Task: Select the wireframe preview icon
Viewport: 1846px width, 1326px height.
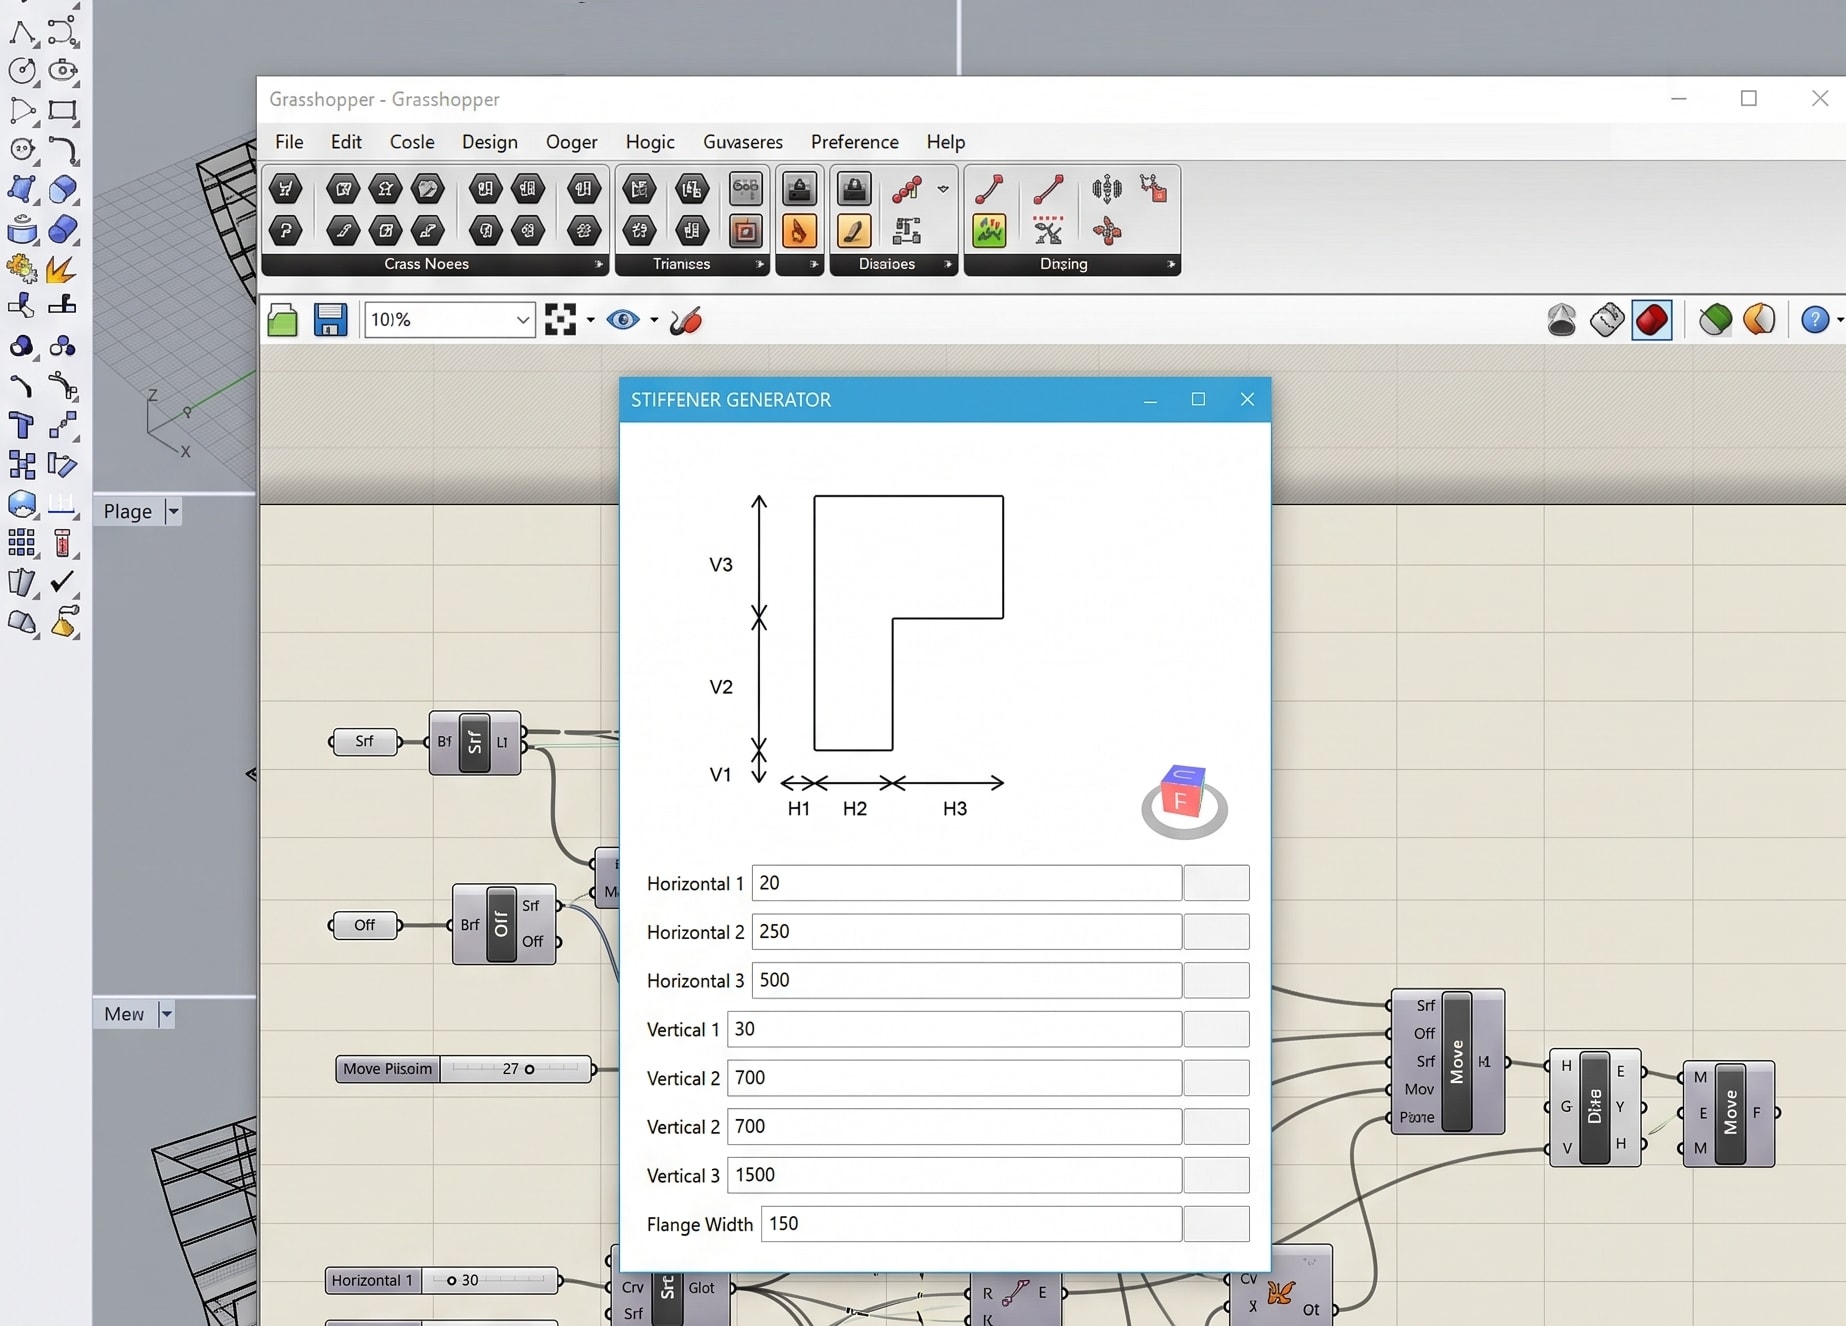Action: (x=1607, y=320)
